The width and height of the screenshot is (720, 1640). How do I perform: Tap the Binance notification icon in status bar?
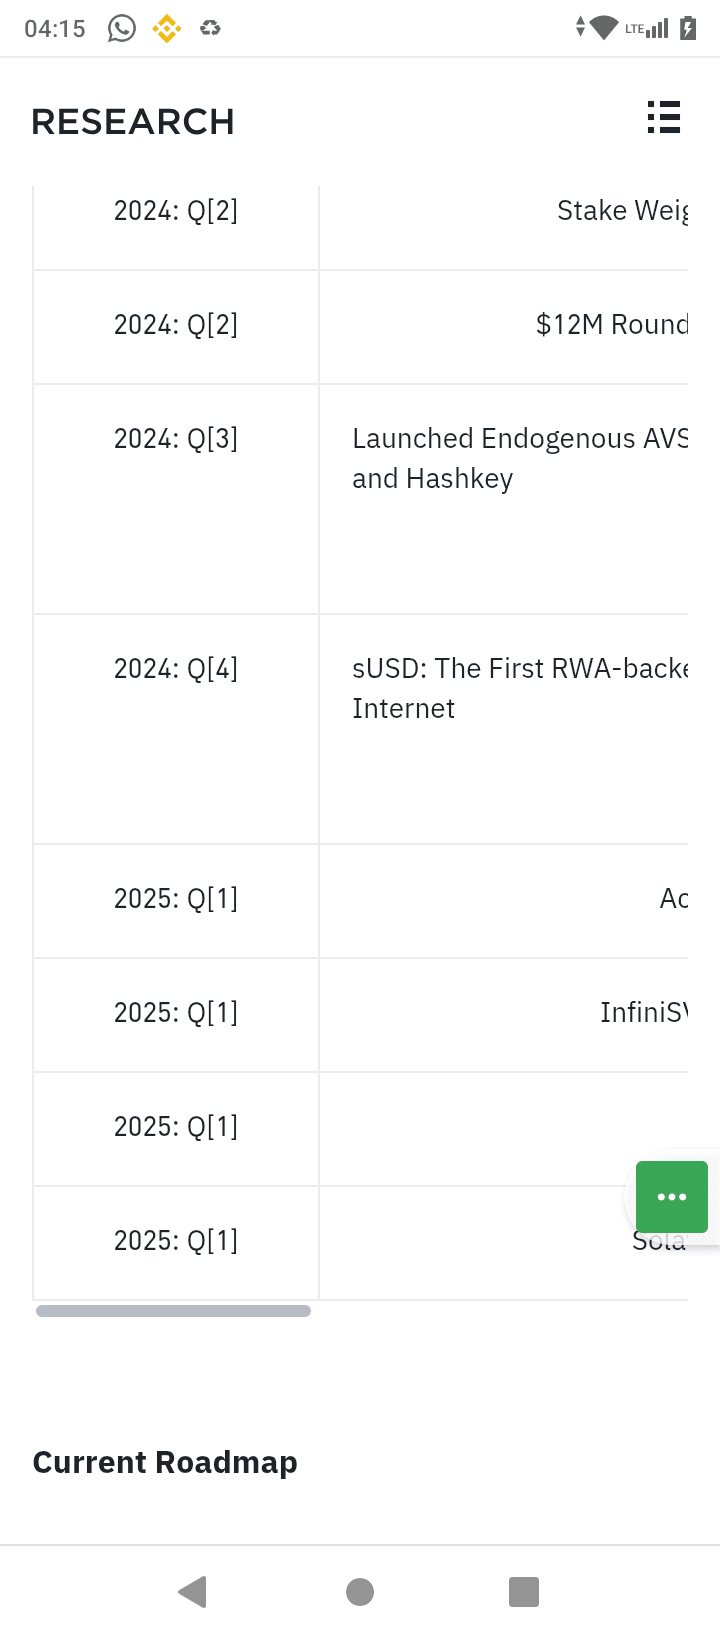point(167,28)
